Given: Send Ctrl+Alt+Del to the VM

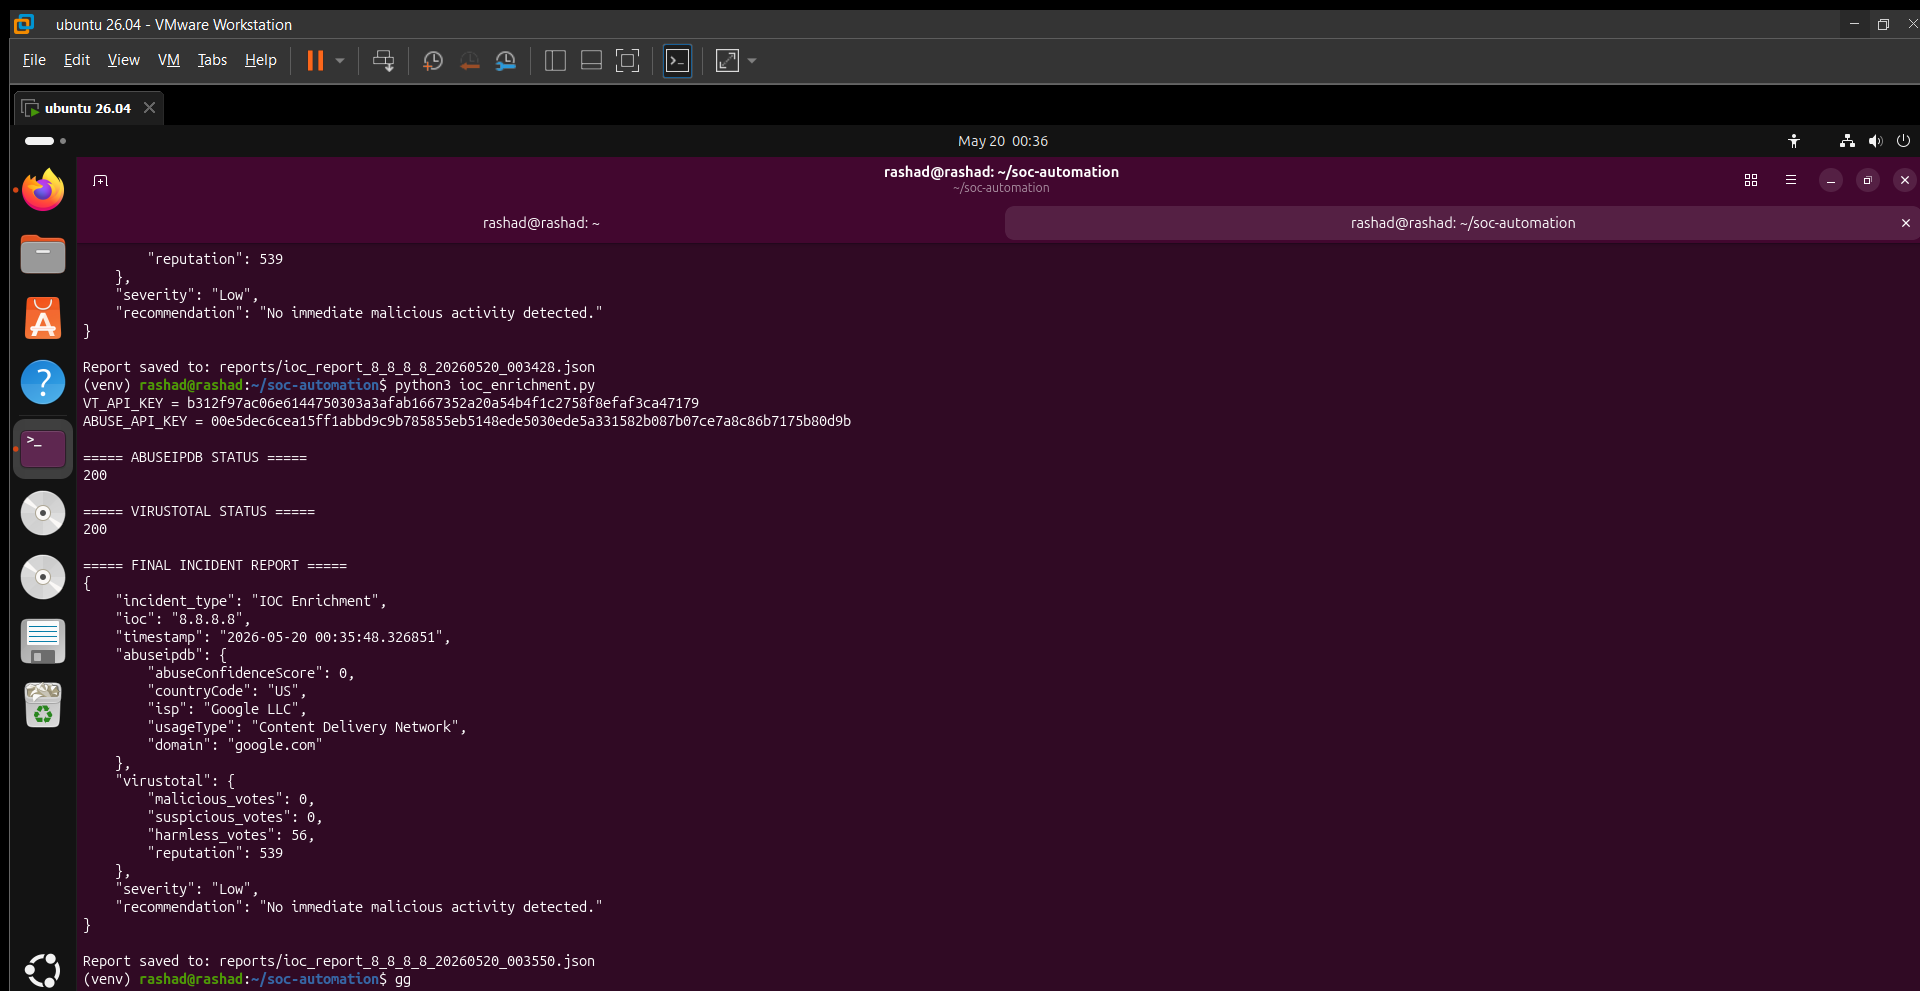Looking at the screenshot, I should click(383, 61).
